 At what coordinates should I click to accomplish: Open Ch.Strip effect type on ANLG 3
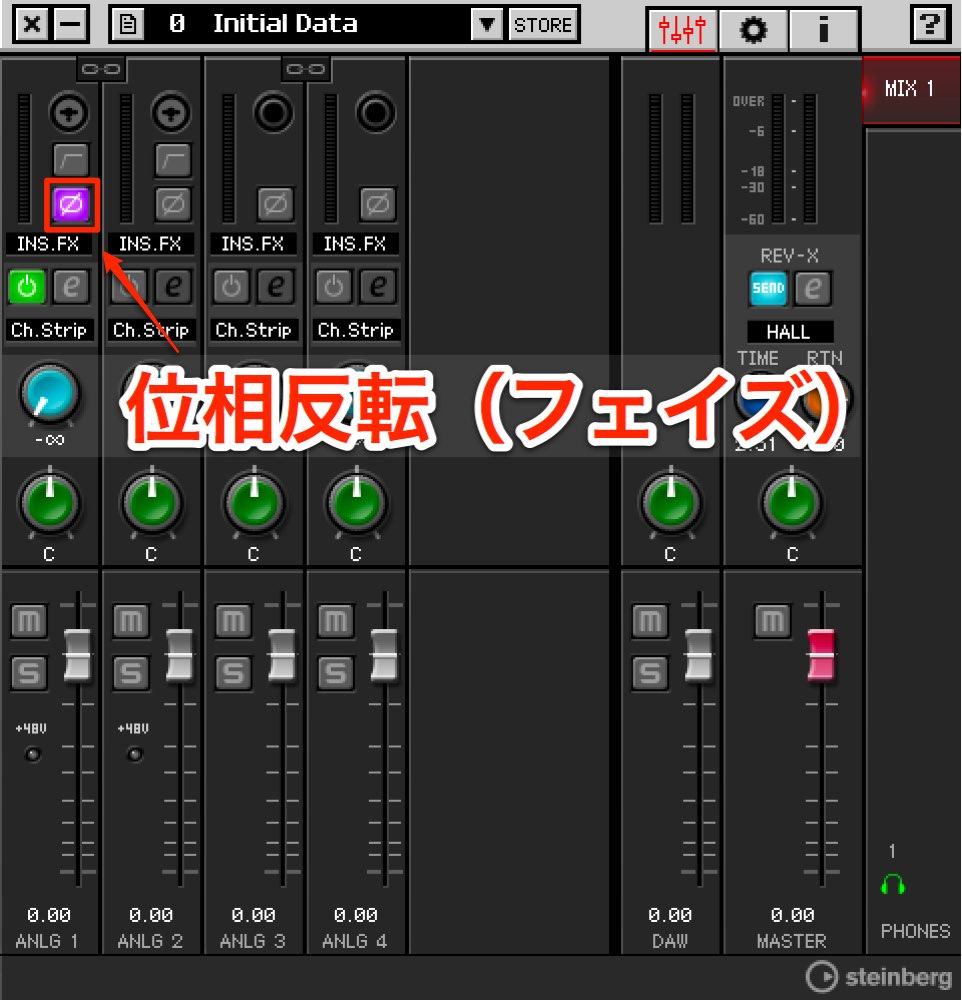[x=254, y=330]
